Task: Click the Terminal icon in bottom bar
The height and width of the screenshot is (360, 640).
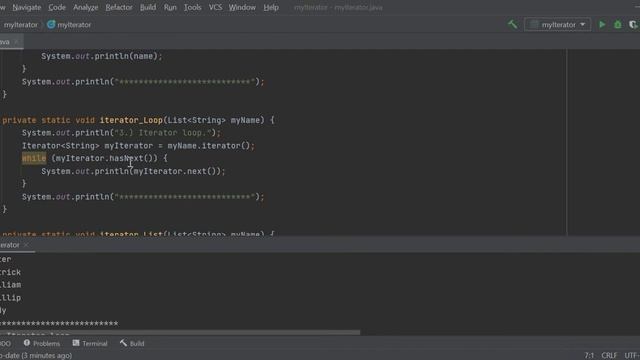Action: pos(76,343)
